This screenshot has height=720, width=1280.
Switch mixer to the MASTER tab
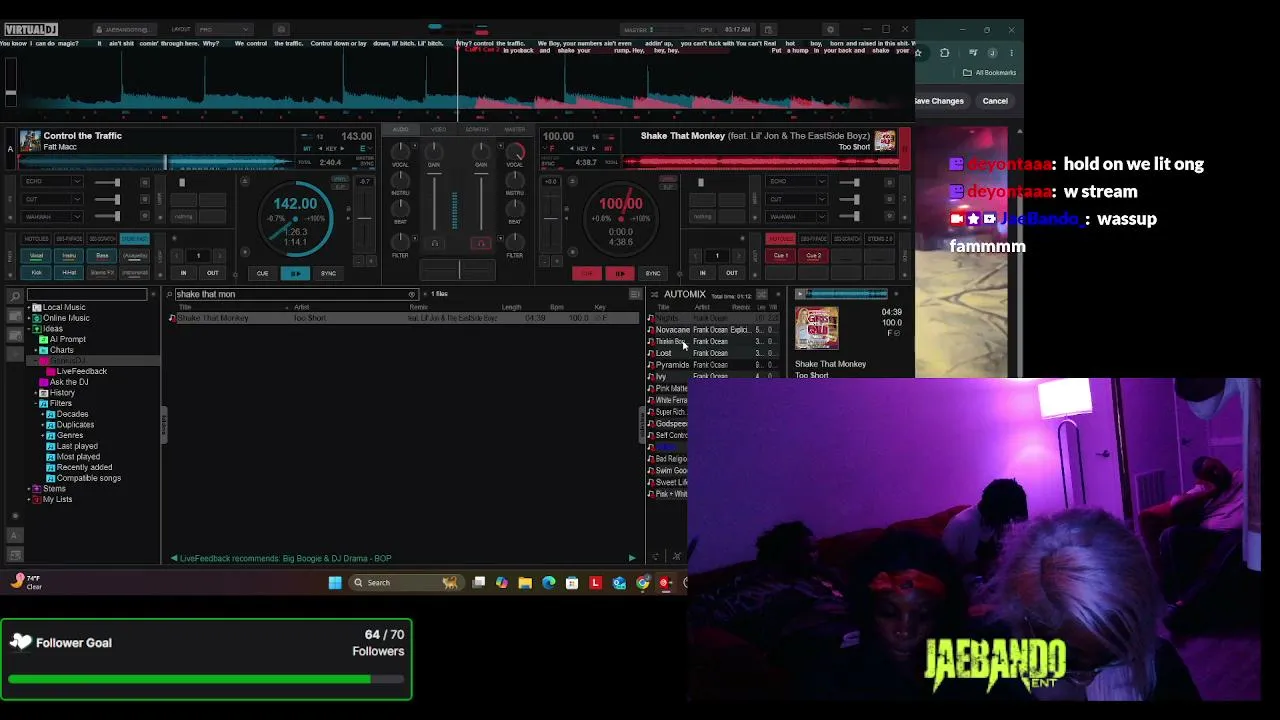[x=515, y=129]
